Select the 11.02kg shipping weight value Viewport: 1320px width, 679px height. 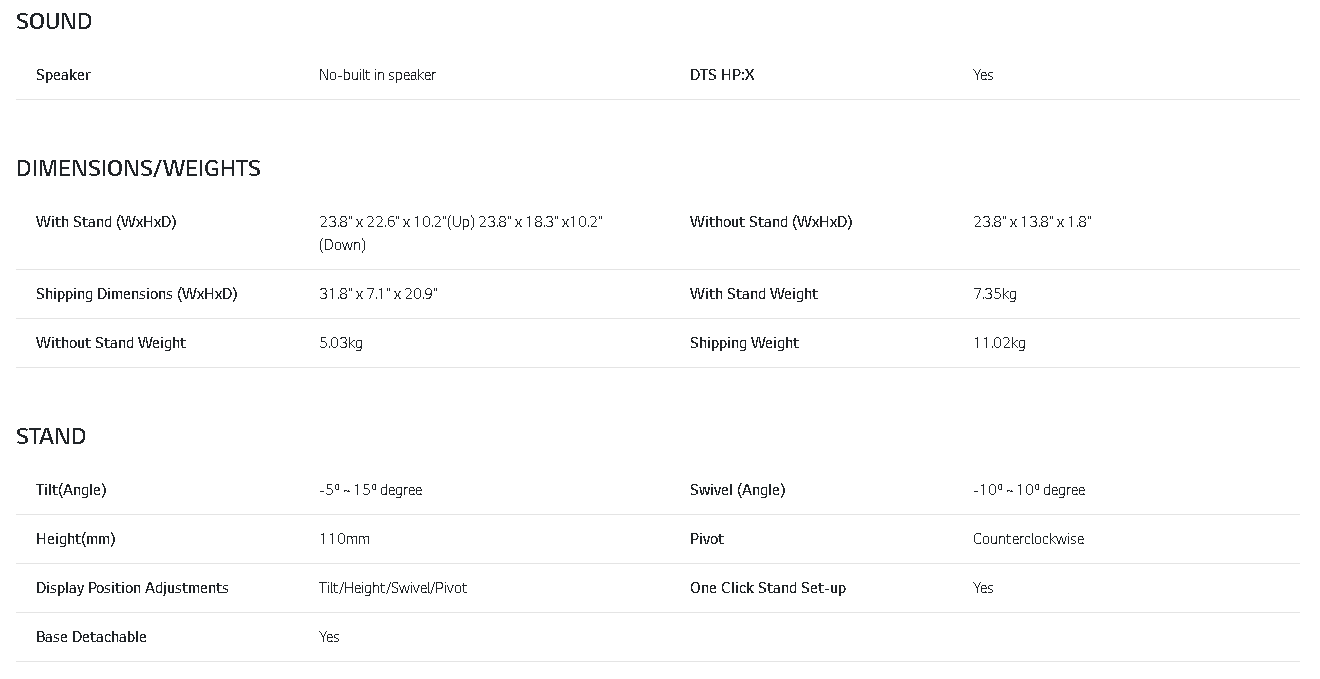pyautogui.click(x=999, y=343)
